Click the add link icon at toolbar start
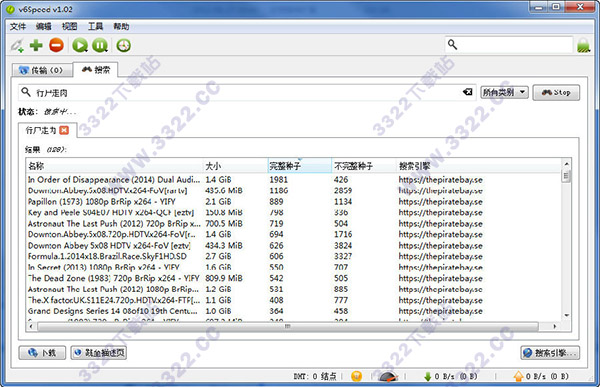Screen dimensions: 600x387 17,45
